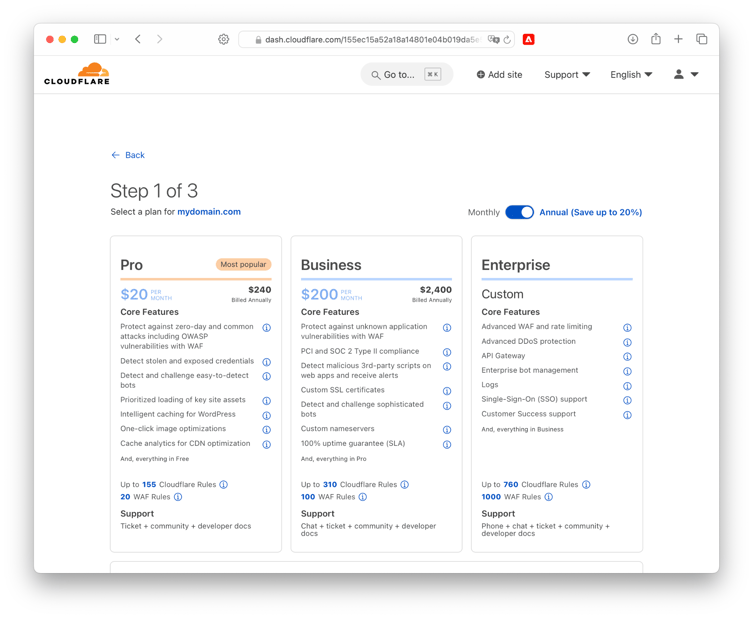Click Add site button

point(499,75)
